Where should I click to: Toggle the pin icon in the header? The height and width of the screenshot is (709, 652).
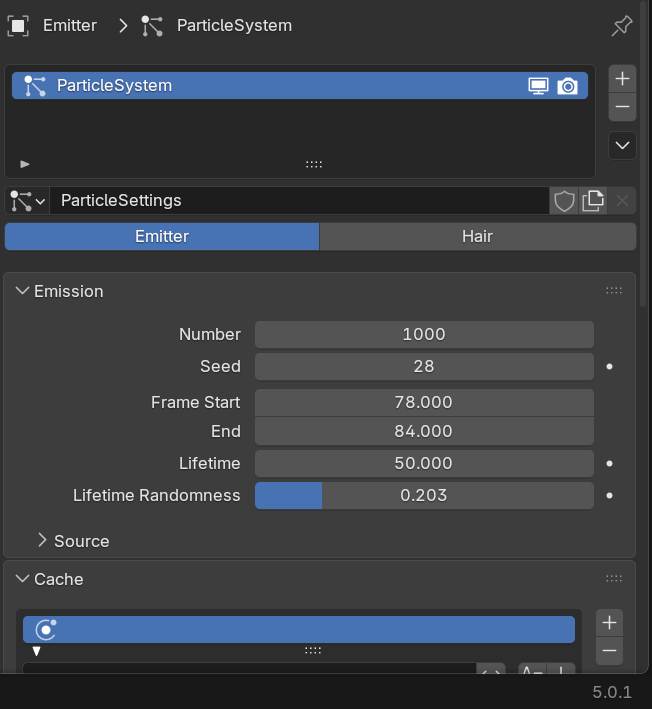pos(622,25)
